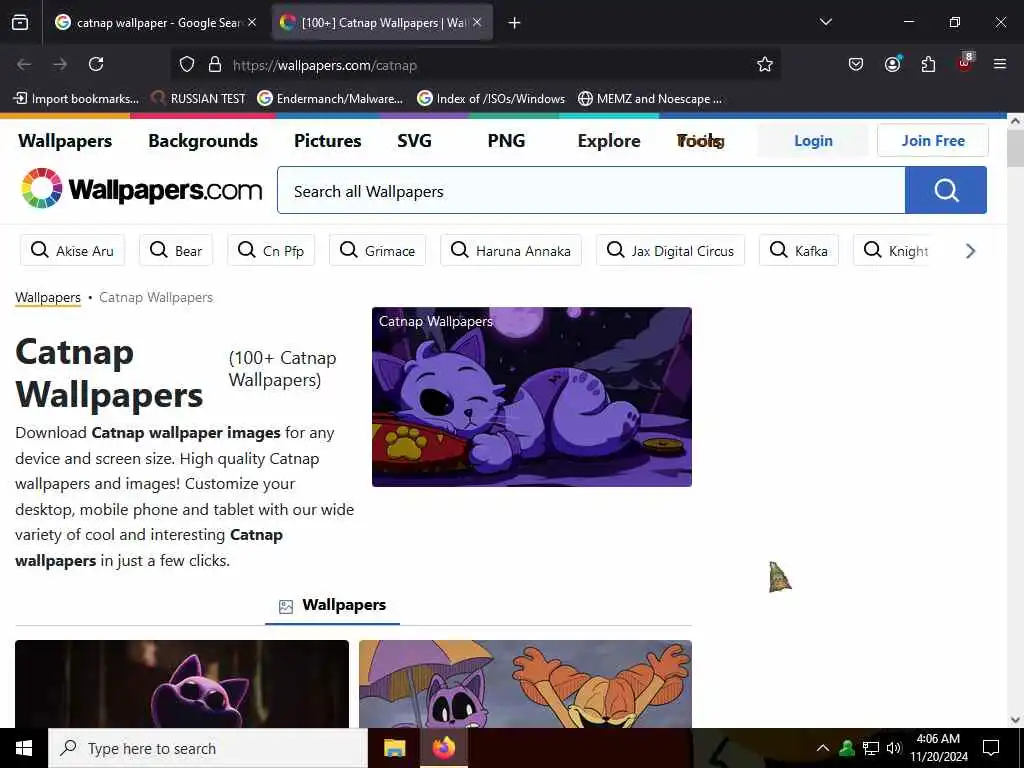Select the Bear search suggestion
The height and width of the screenshot is (768, 1024).
[x=176, y=251]
